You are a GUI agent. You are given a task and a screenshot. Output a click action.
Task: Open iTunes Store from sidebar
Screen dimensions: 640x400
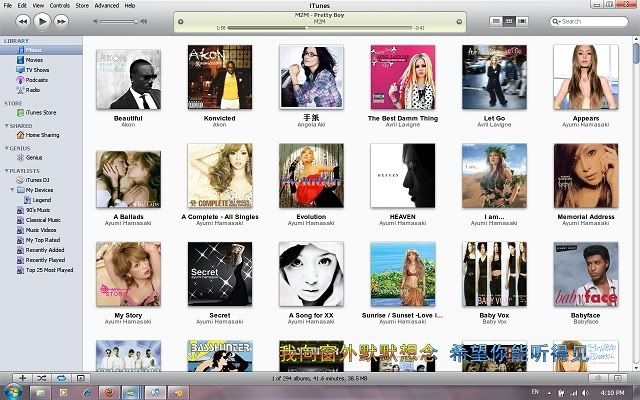[x=40, y=113]
